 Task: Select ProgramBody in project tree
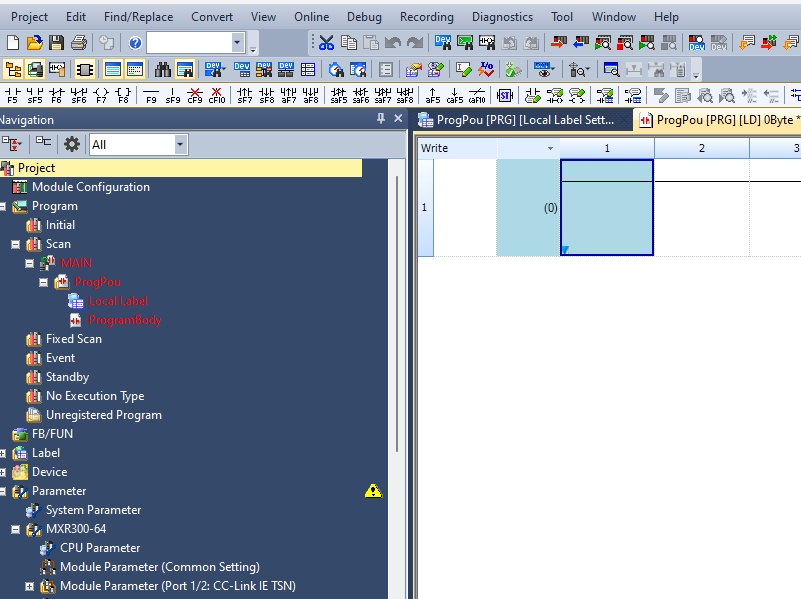click(124, 320)
